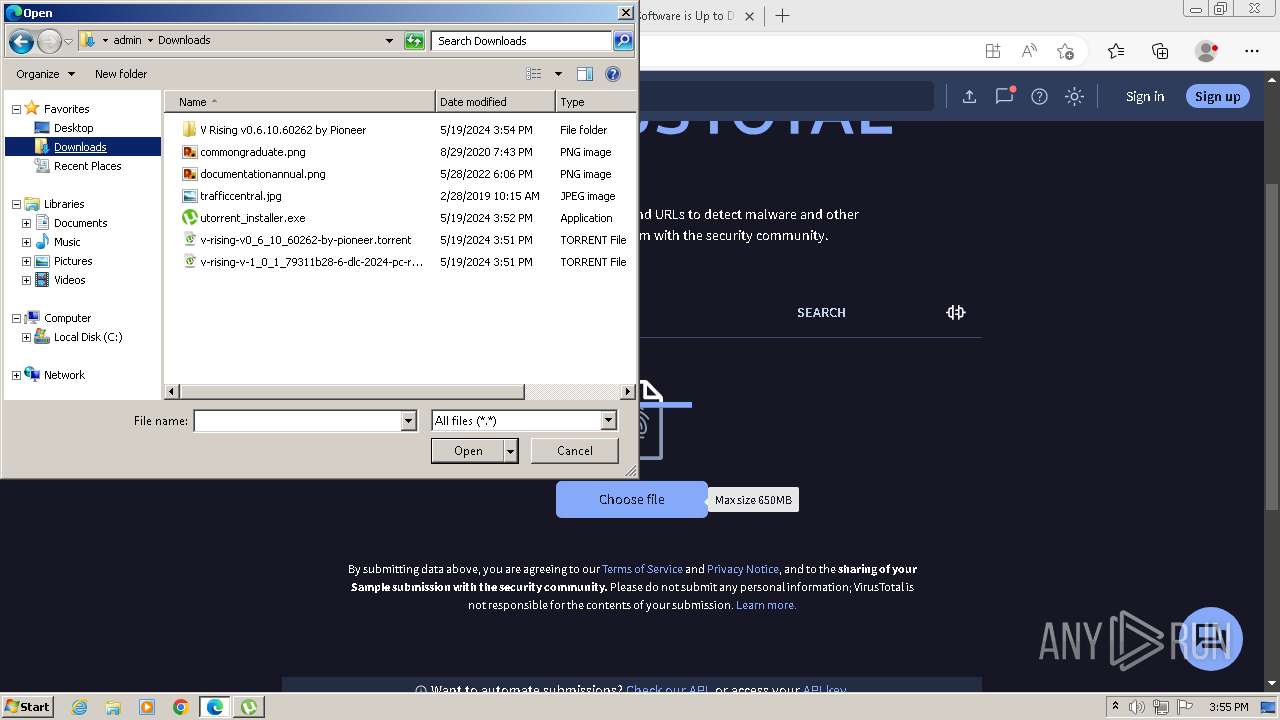Screen dimensions: 1280x720
Task: Open the Organize menu
Action: coord(45,74)
